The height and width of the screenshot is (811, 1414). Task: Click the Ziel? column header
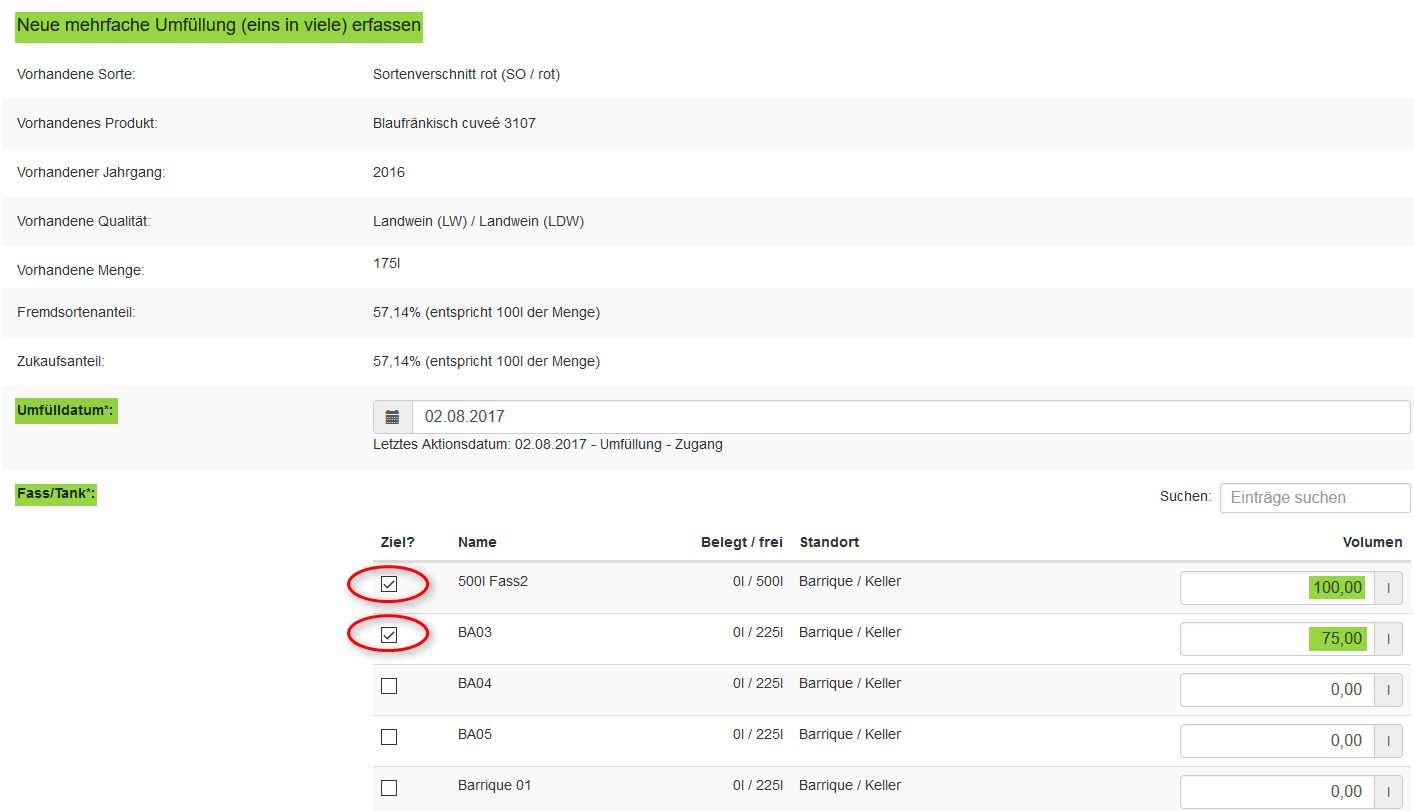397,542
